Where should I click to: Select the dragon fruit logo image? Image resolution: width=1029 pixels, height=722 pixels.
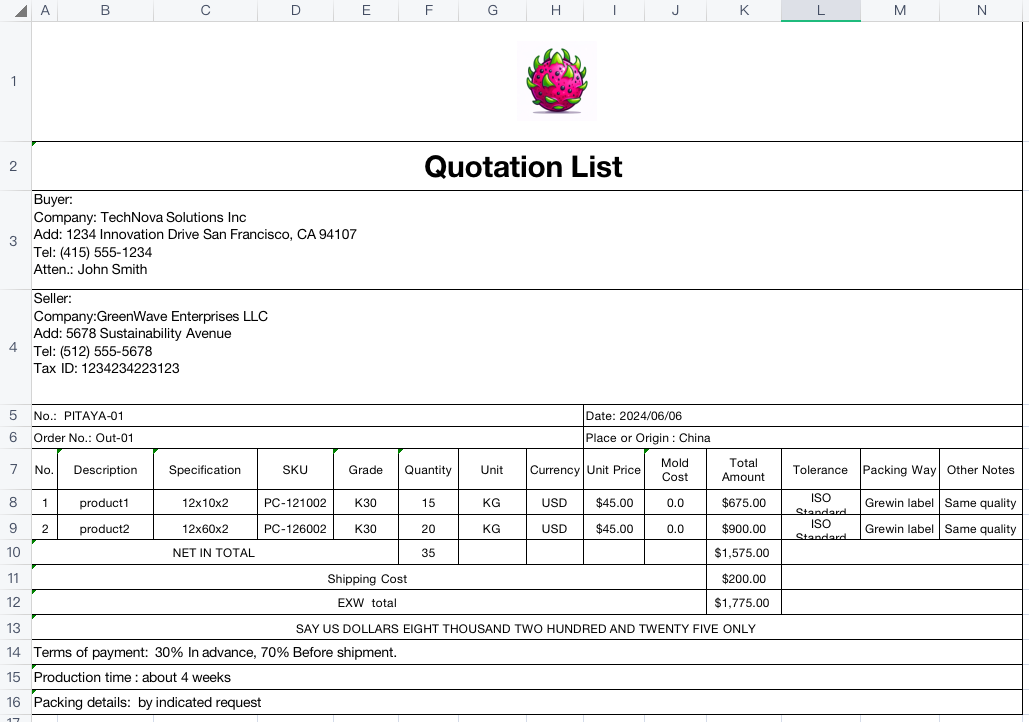[557, 81]
